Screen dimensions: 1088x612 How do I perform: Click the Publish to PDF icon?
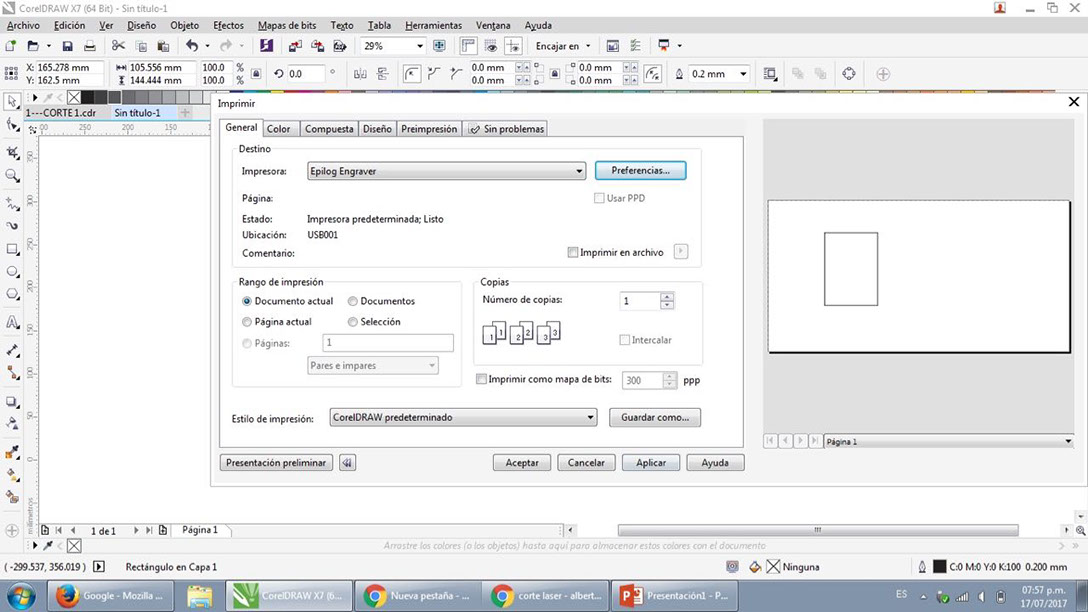tap(340, 46)
